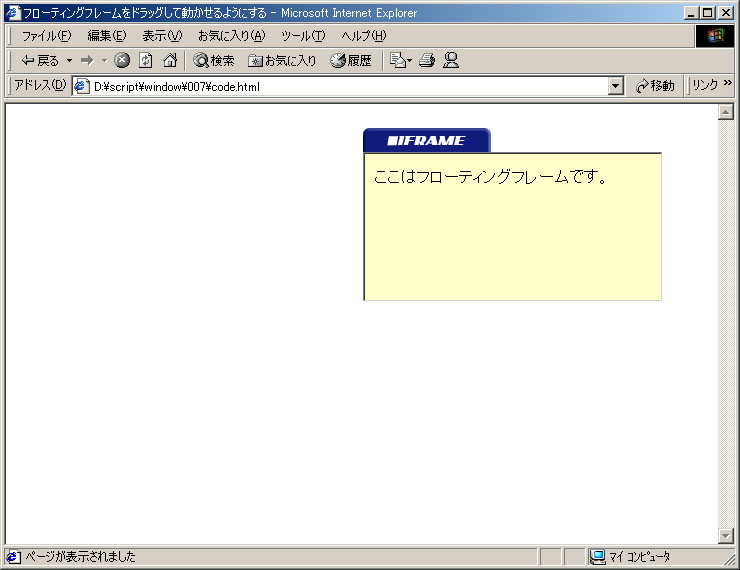The image size is (740, 570).
Task: Click the Links (リンク) toolbar label
Action: (x=705, y=85)
